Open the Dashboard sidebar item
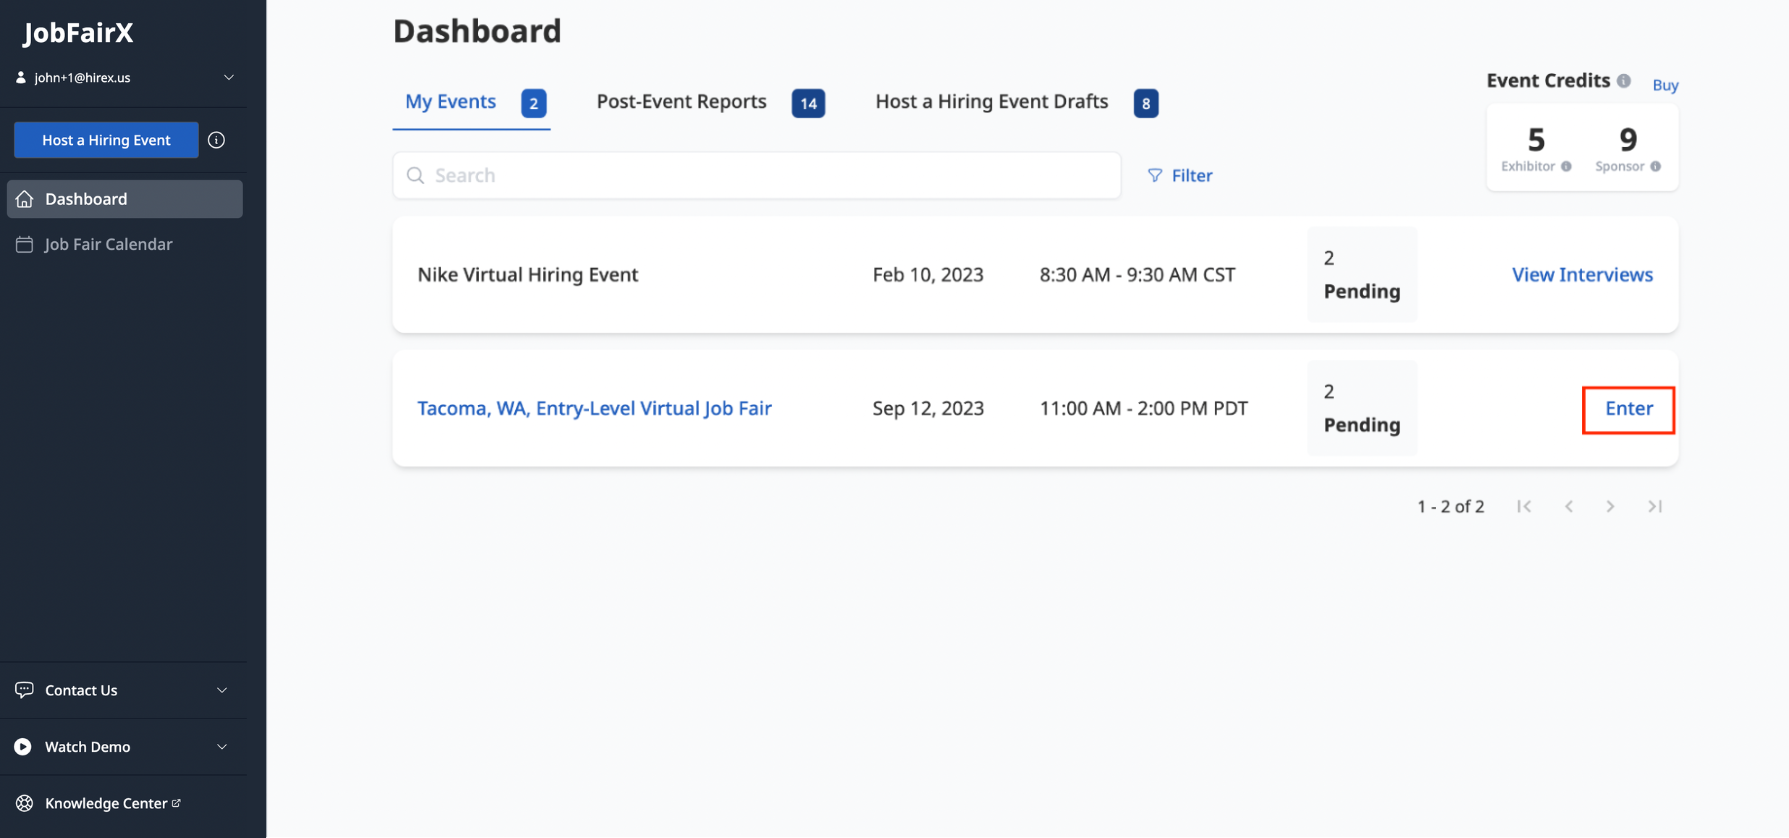Viewport: 1789px width, 838px height. 125,199
